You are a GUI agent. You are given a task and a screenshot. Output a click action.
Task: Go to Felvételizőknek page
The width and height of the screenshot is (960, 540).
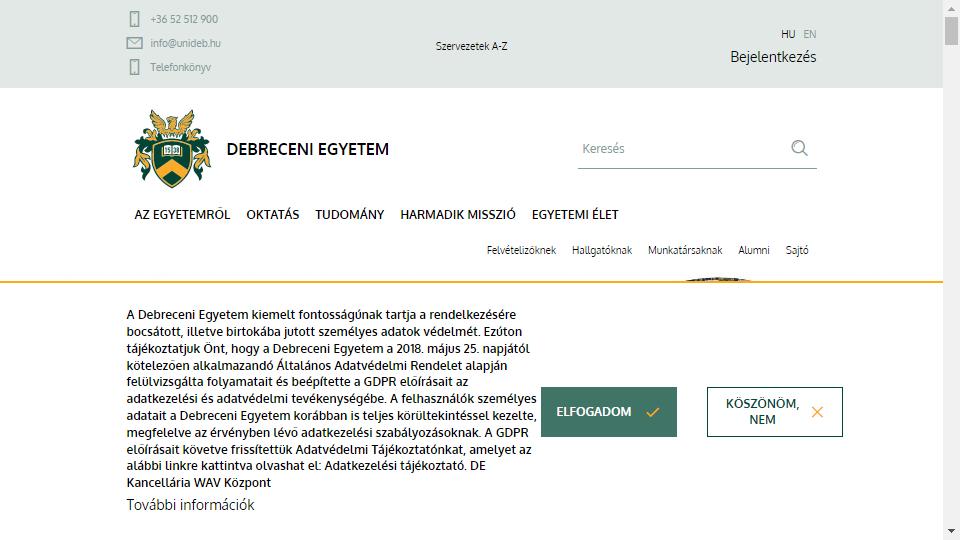coord(521,250)
